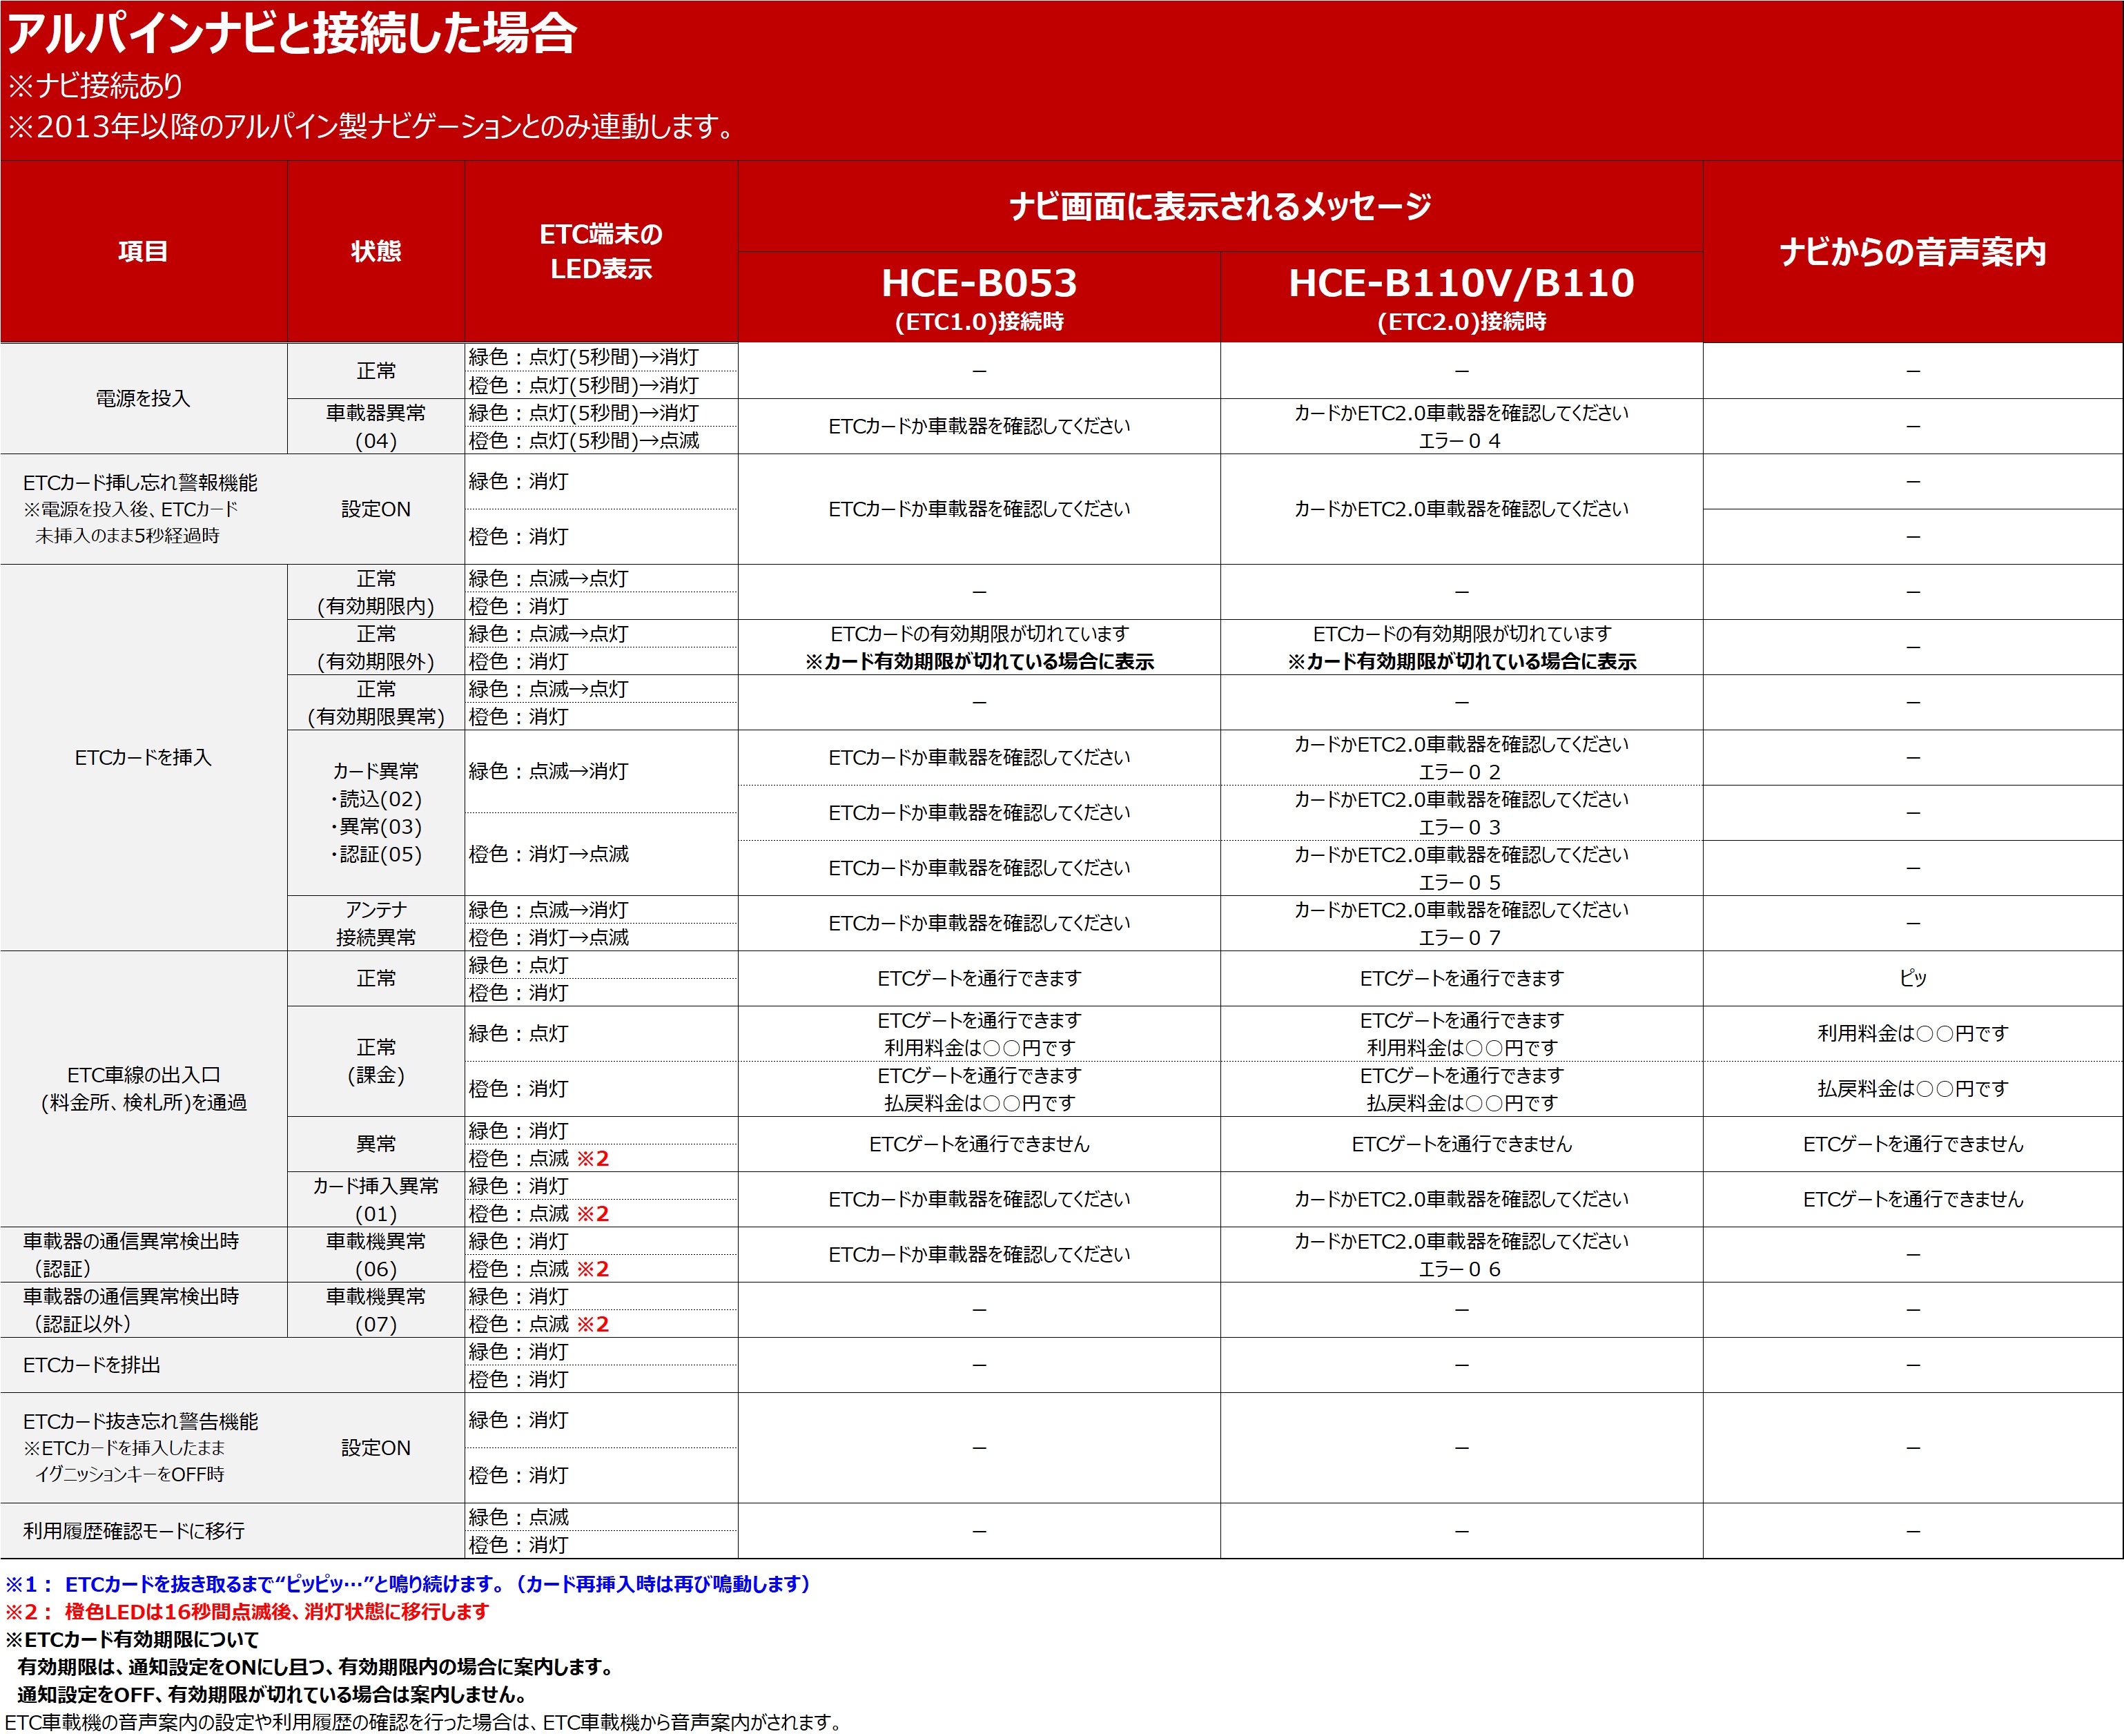Screen dimensions: 2124x1736
Task: Click the ETCカードを排出 row label
Action: (92, 1365)
